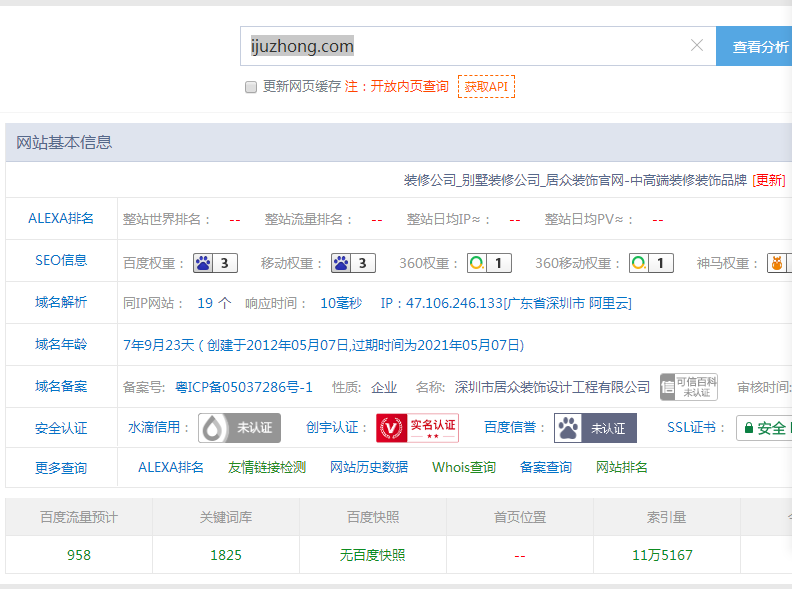This screenshot has width=792, height=589.
Task: Click the 首页位置 value dashes
Action: point(520,556)
